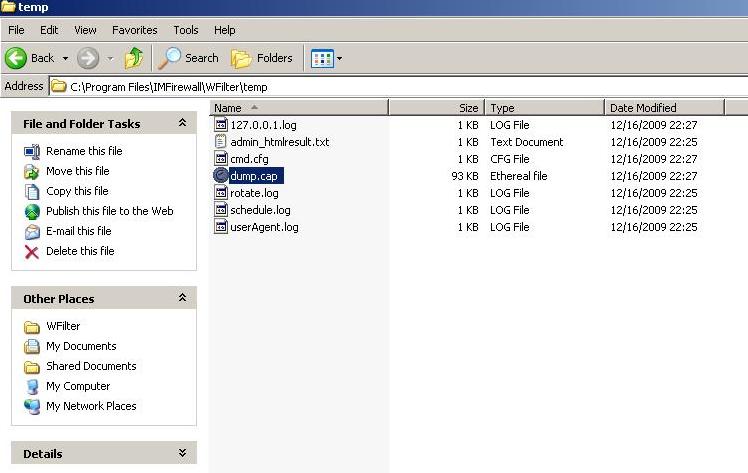Open WFilter folder in Other Places
This screenshot has height=473, width=748.
[63, 326]
